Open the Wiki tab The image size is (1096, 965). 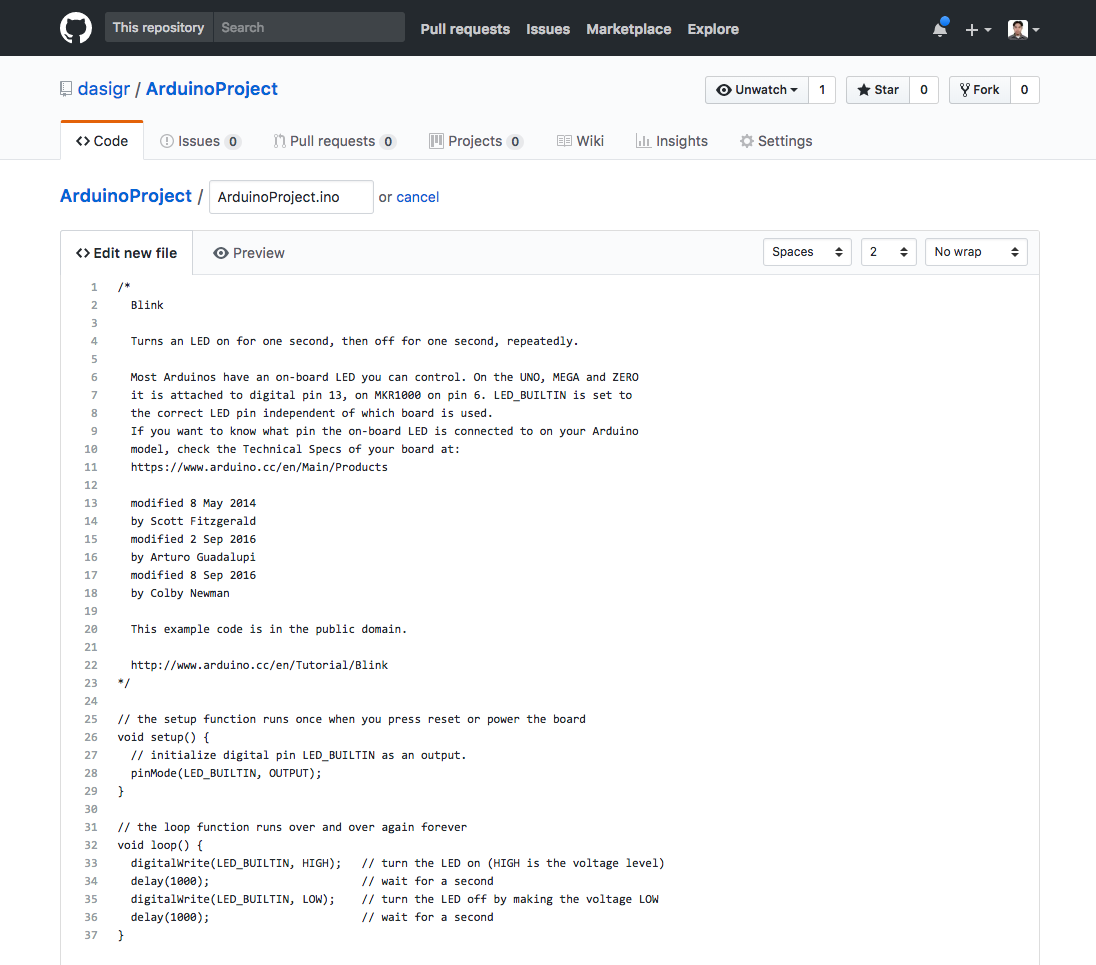point(580,141)
